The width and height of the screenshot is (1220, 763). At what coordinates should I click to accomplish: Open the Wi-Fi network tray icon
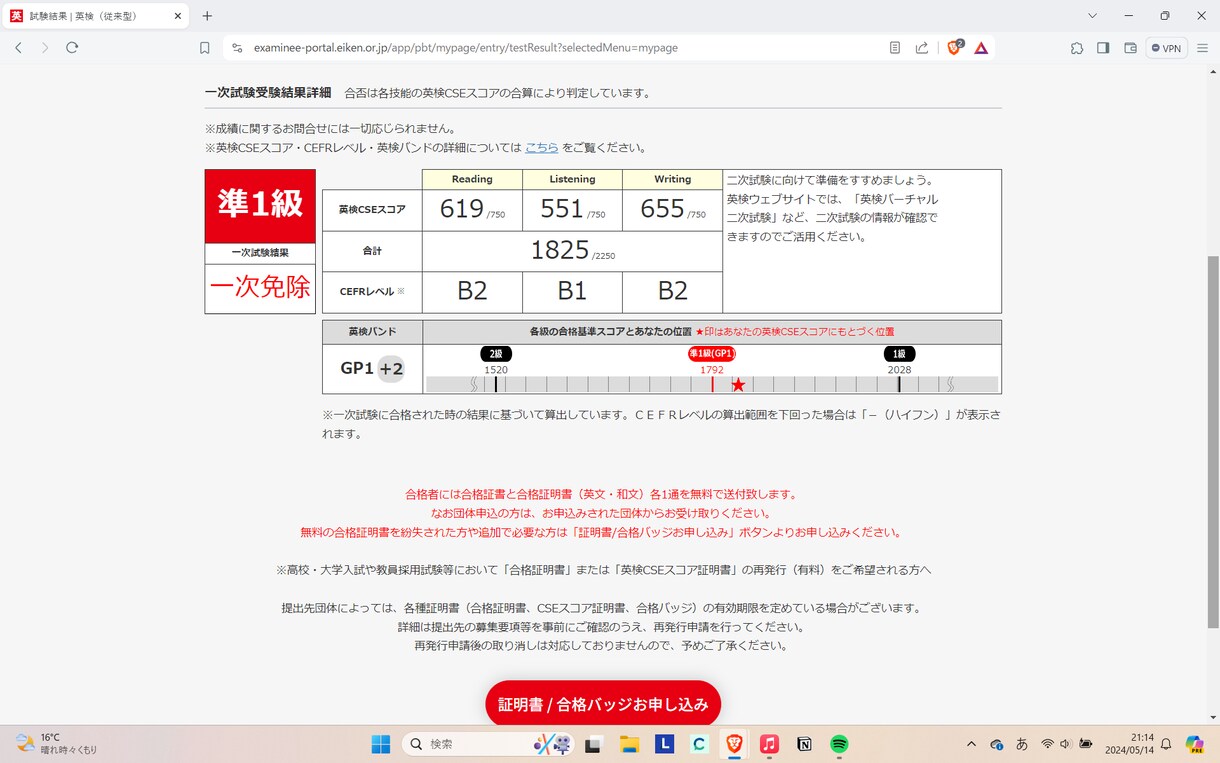coord(1047,744)
